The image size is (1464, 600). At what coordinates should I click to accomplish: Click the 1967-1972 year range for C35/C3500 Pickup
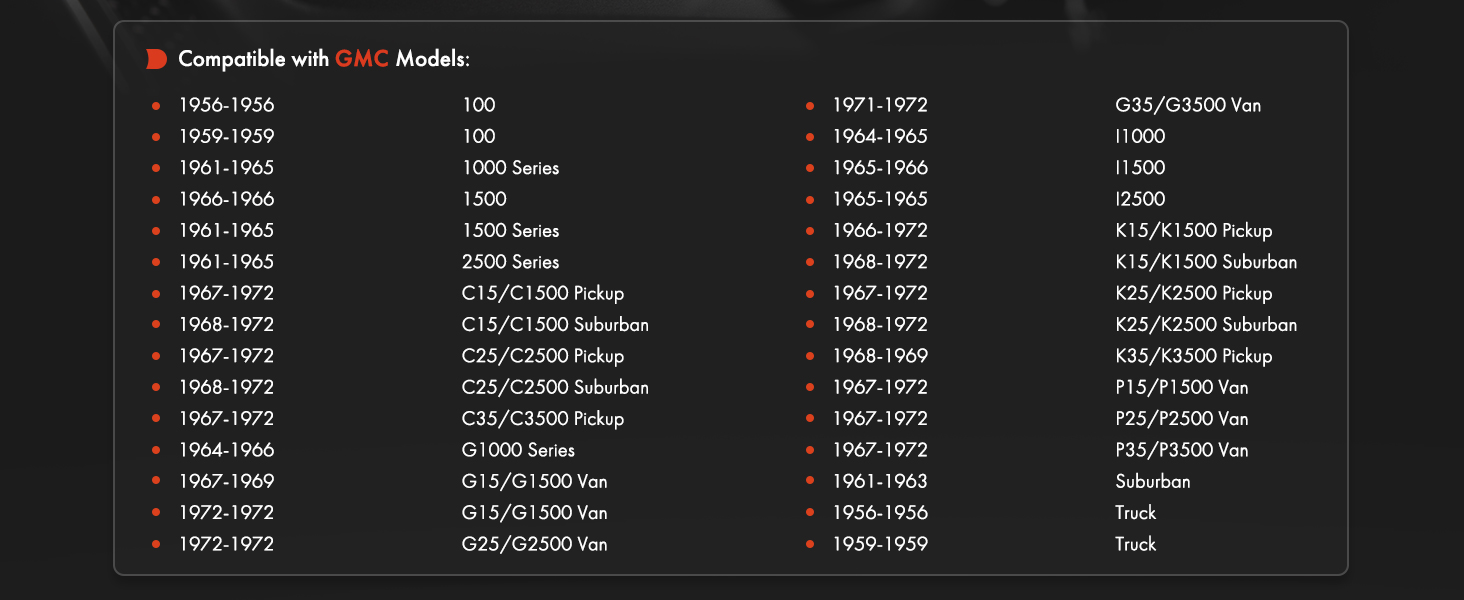pyautogui.click(x=226, y=419)
